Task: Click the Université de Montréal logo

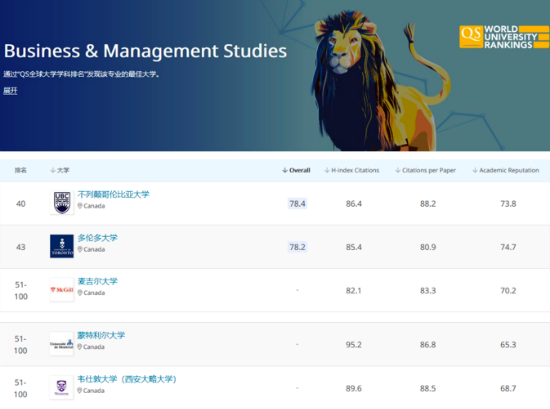Action: point(61,344)
